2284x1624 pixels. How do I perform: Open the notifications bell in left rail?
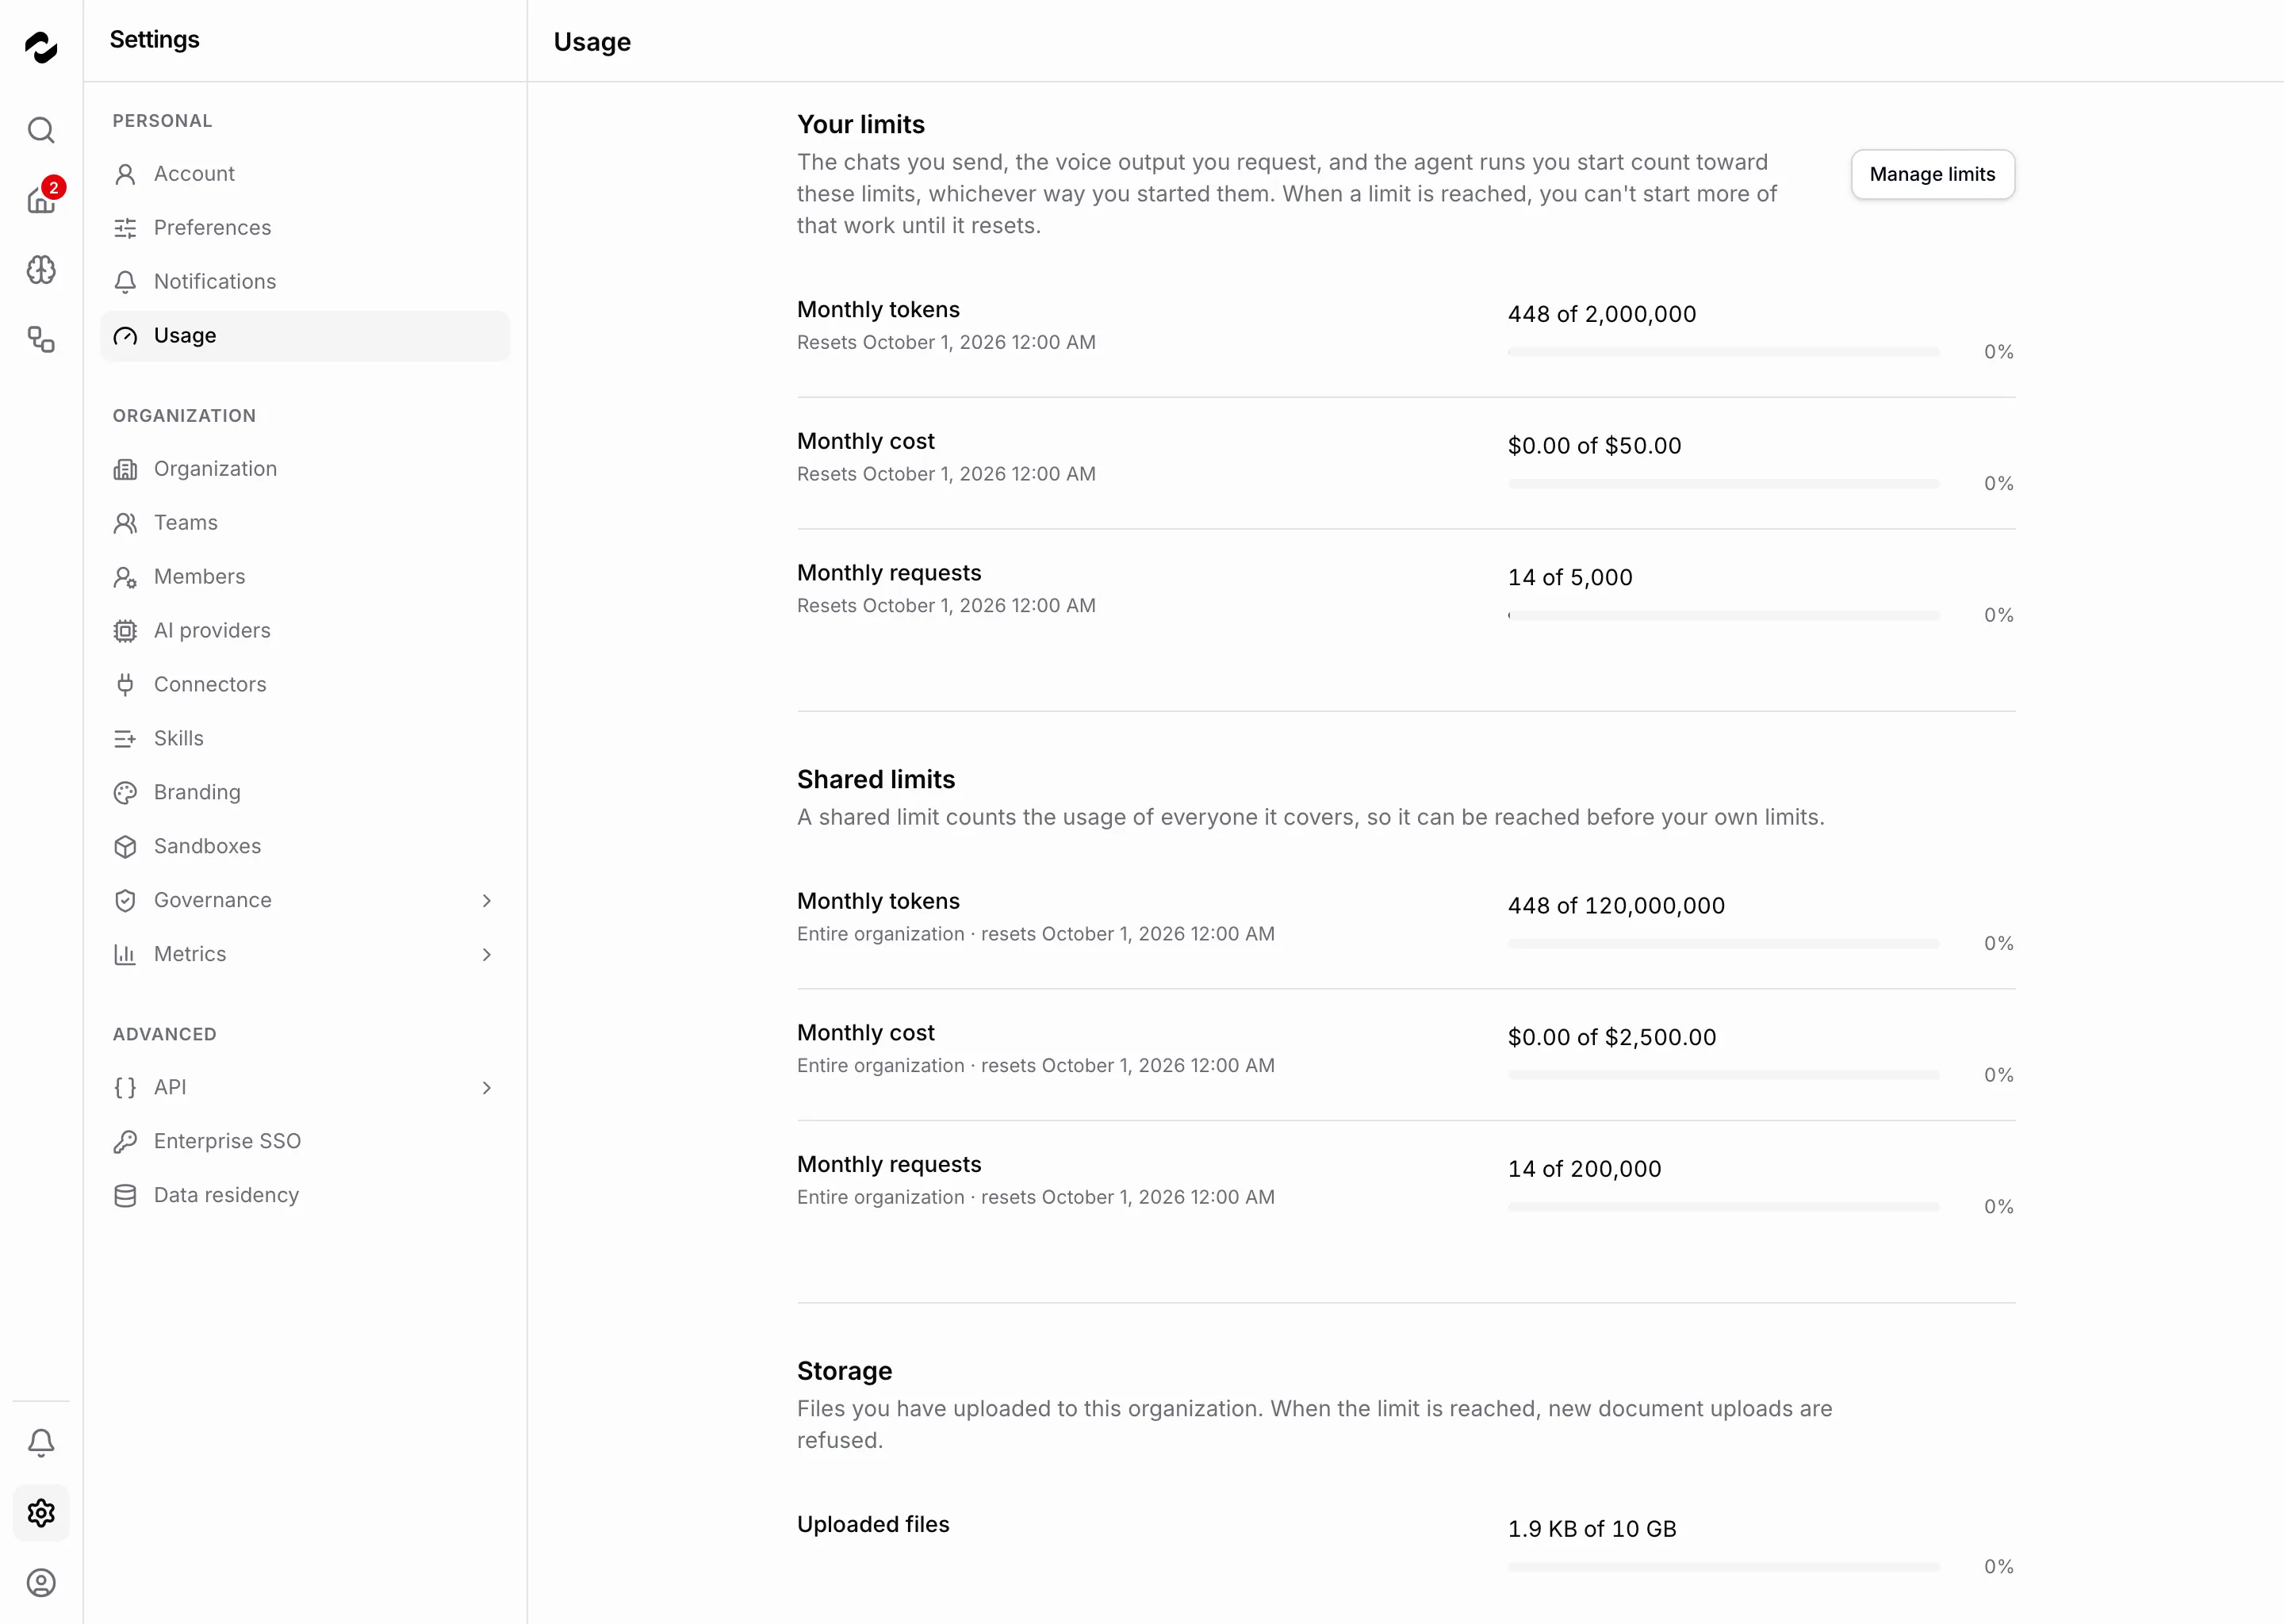[41, 1443]
